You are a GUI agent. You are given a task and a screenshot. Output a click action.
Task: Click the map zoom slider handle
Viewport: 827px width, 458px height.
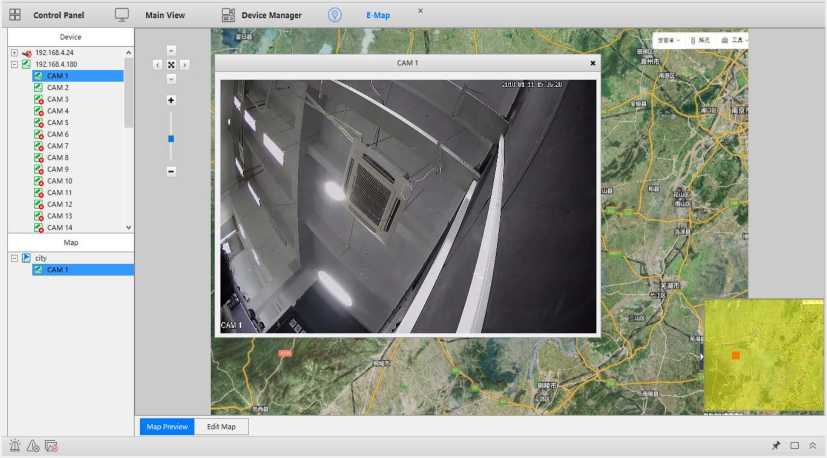click(x=171, y=139)
